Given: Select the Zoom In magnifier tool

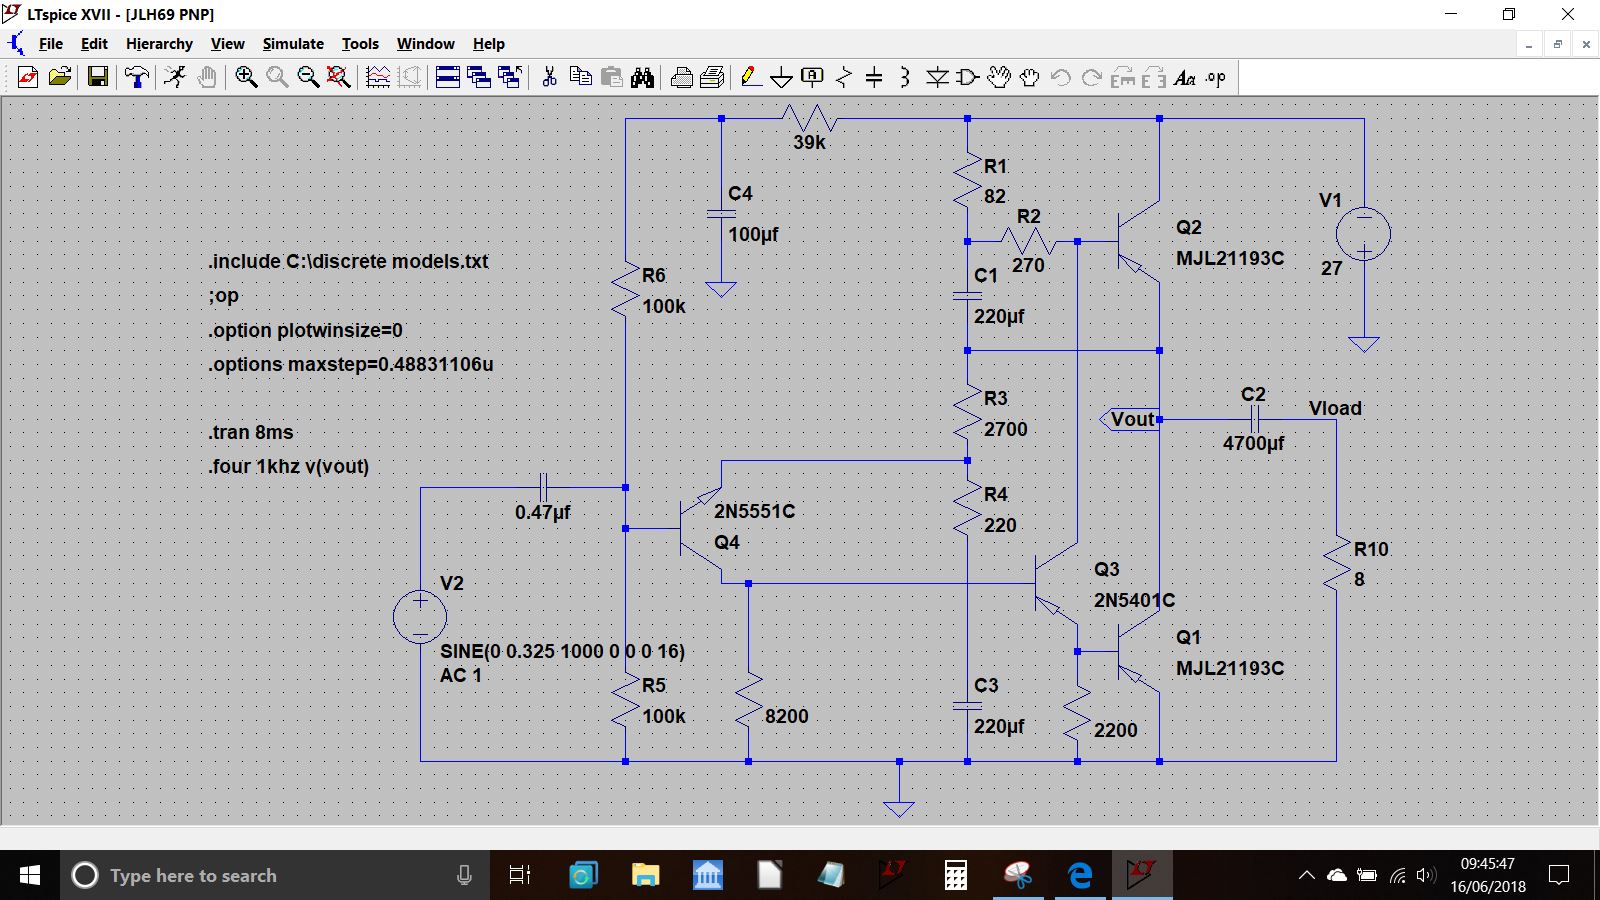Looking at the screenshot, I should 246,77.
